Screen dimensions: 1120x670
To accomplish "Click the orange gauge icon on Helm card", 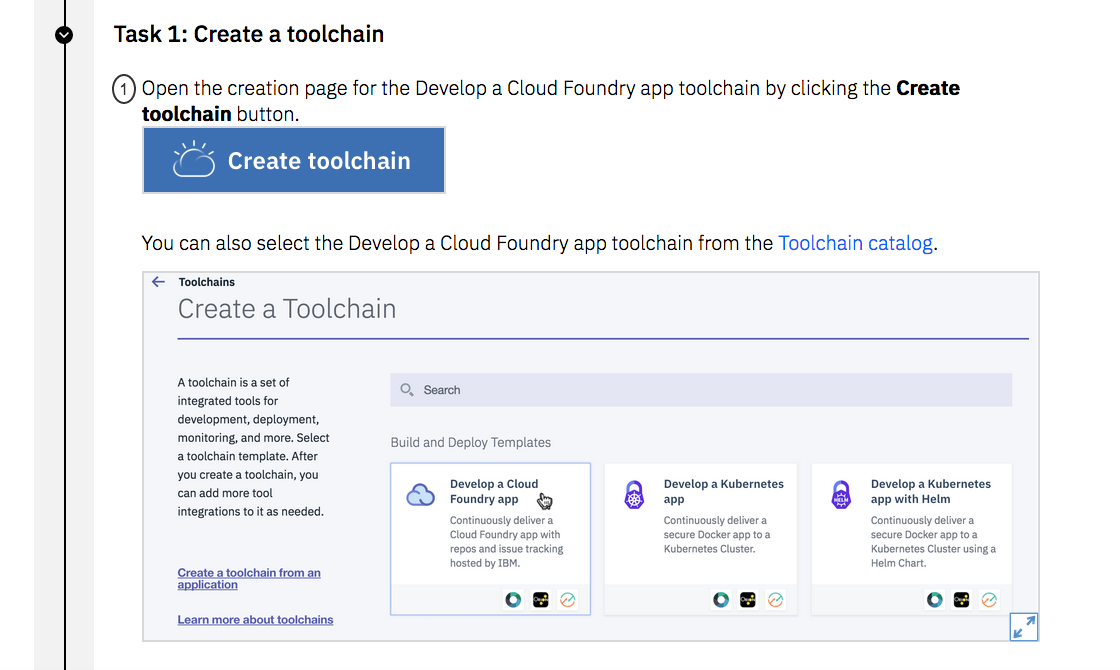I will 989,600.
